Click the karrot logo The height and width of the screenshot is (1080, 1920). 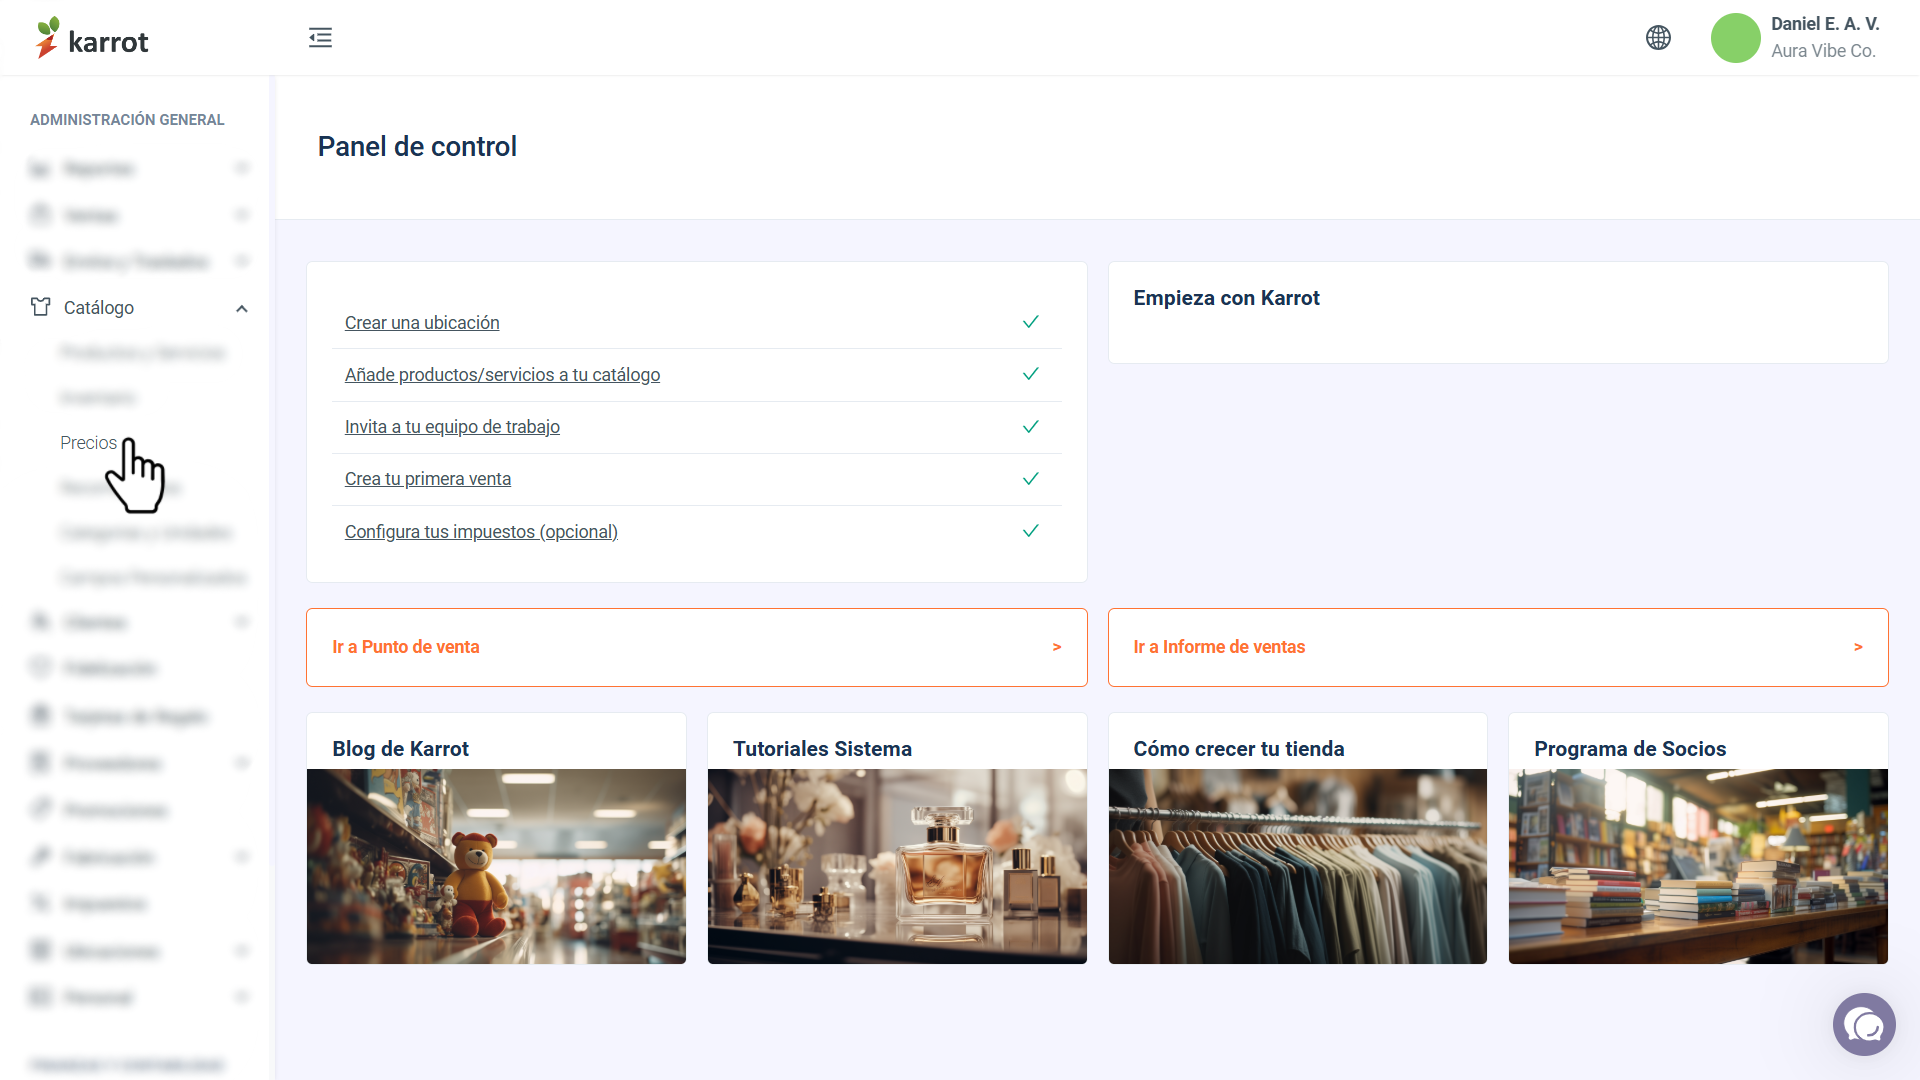click(x=92, y=38)
